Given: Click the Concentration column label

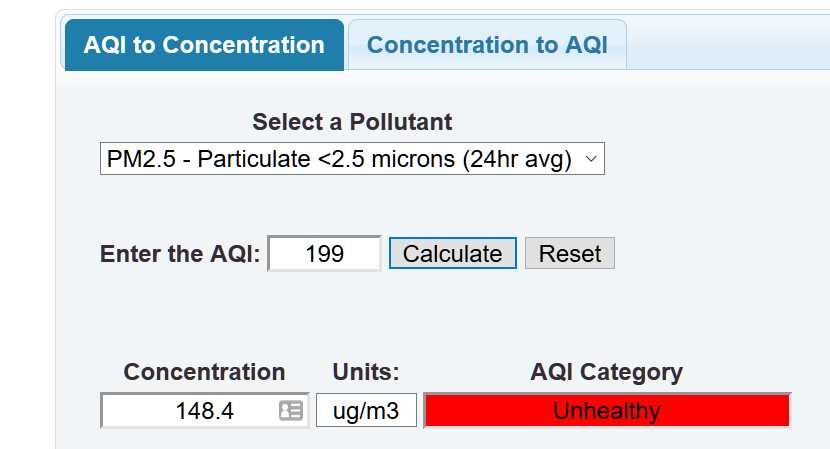Looking at the screenshot, I should (x=204, y=372).
